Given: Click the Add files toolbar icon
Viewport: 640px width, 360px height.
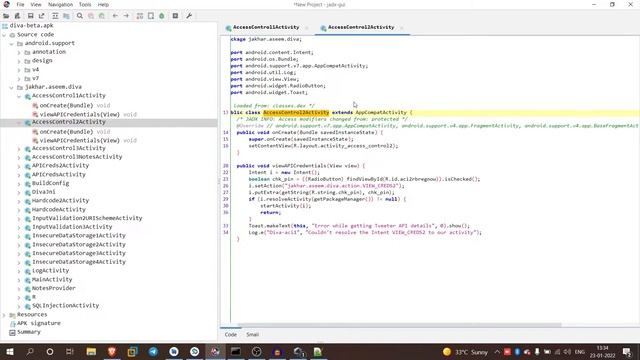Looking at the screenshot, I should [18, 16].
